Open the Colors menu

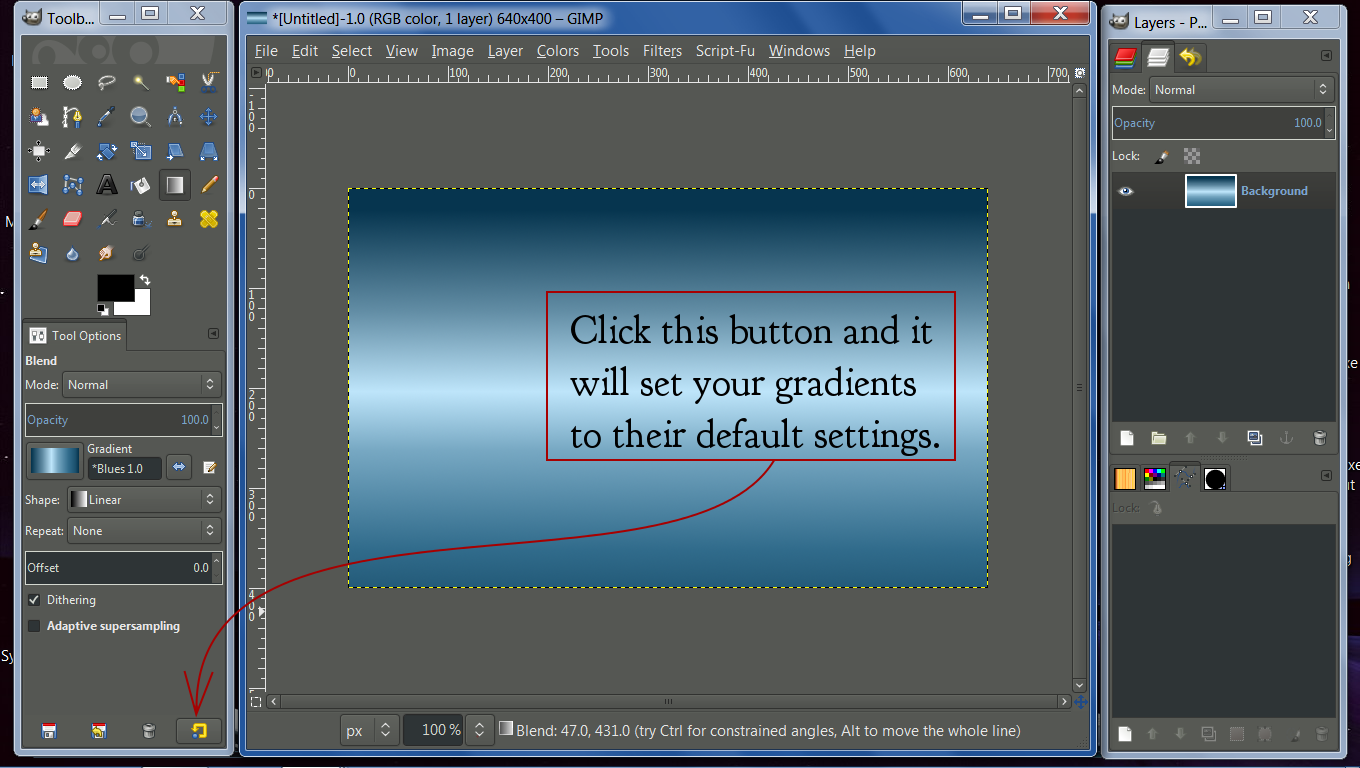pyautogui.click(x=557, y=51)
